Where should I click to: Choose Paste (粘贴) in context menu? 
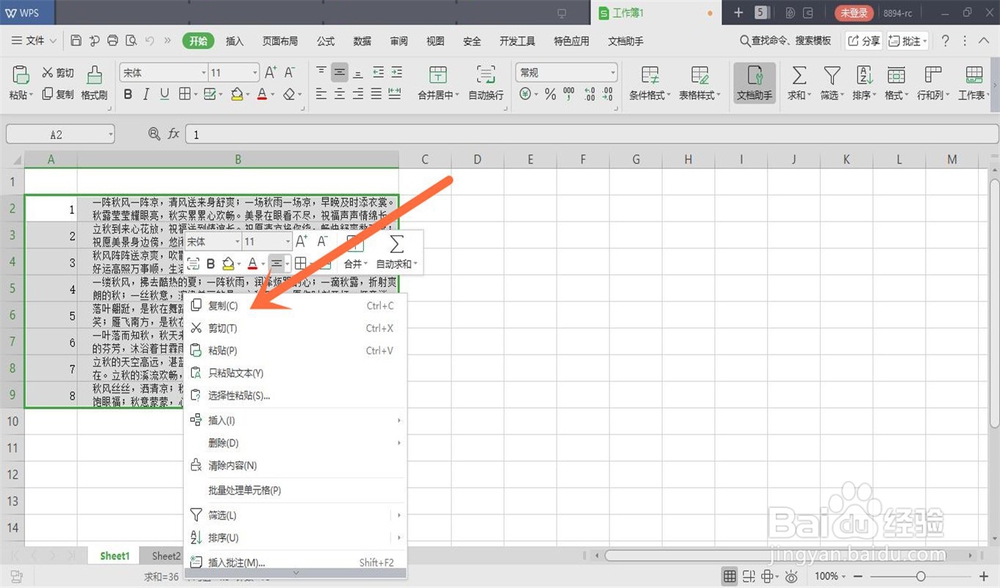(295, 350)
